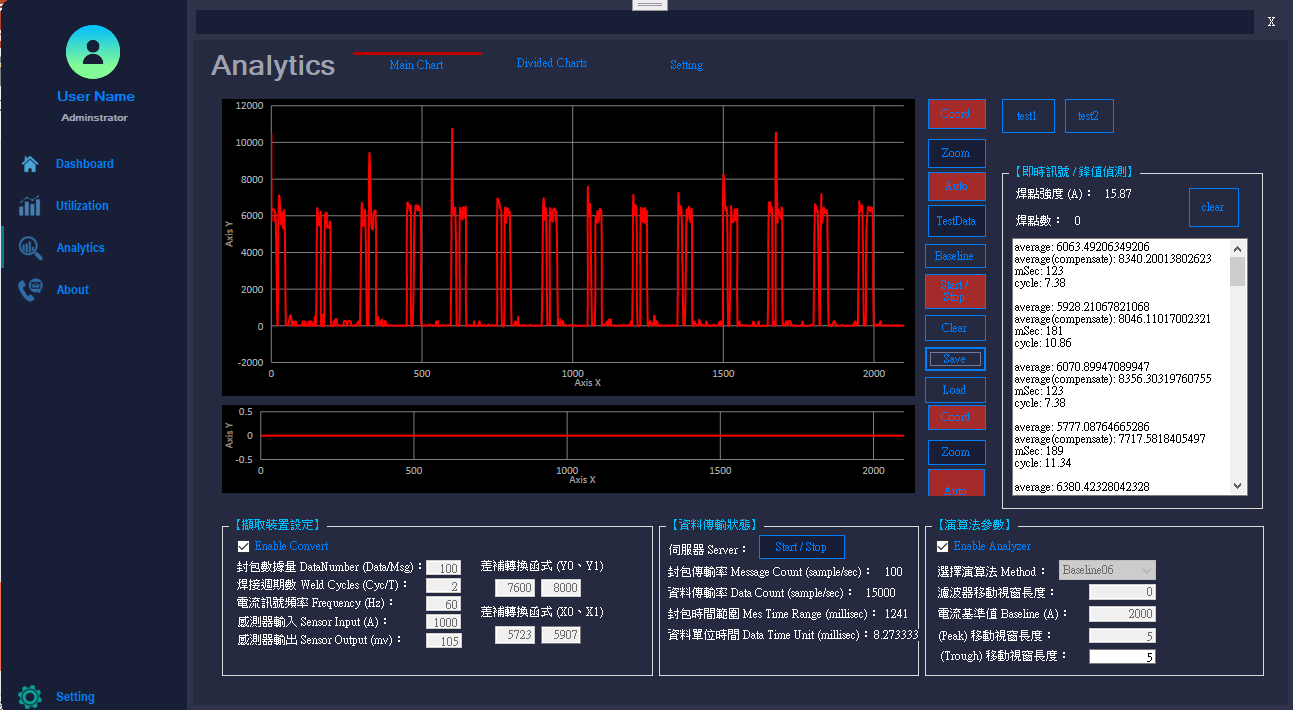1293x710 pixels.
Task: Click the Save button
Action: tap(954, 359)
